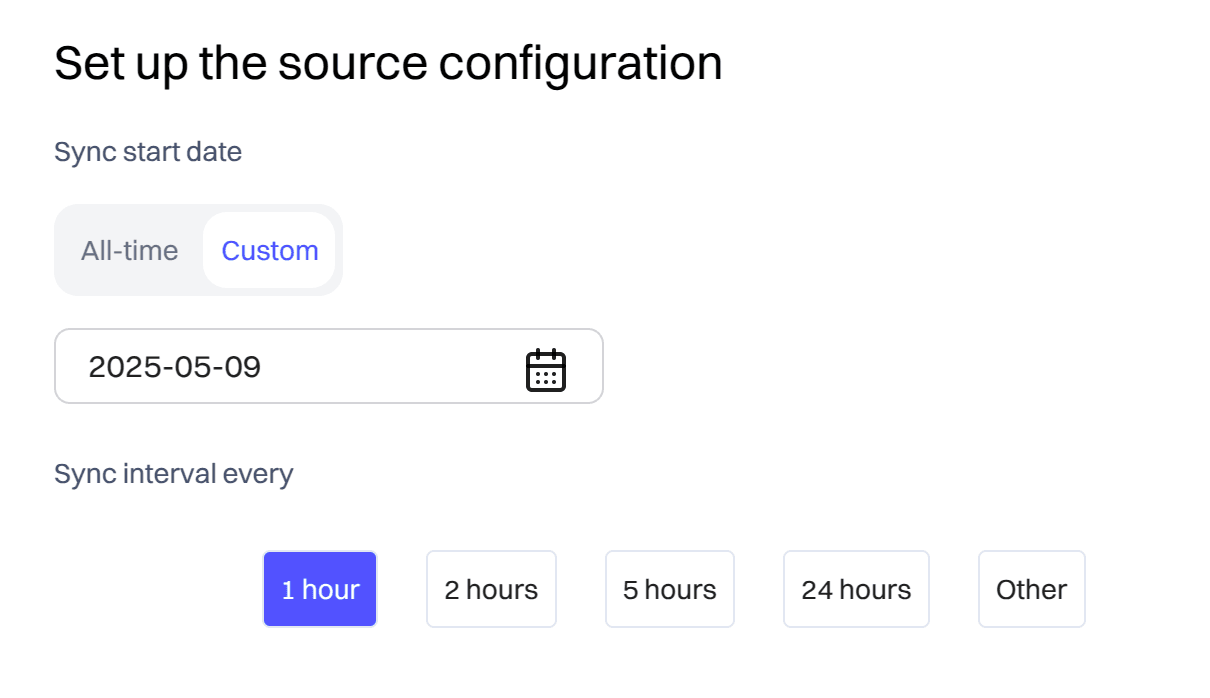Select 24 hours as sync interval
Screen dimensions: 1210x698
tap(856, 589)
